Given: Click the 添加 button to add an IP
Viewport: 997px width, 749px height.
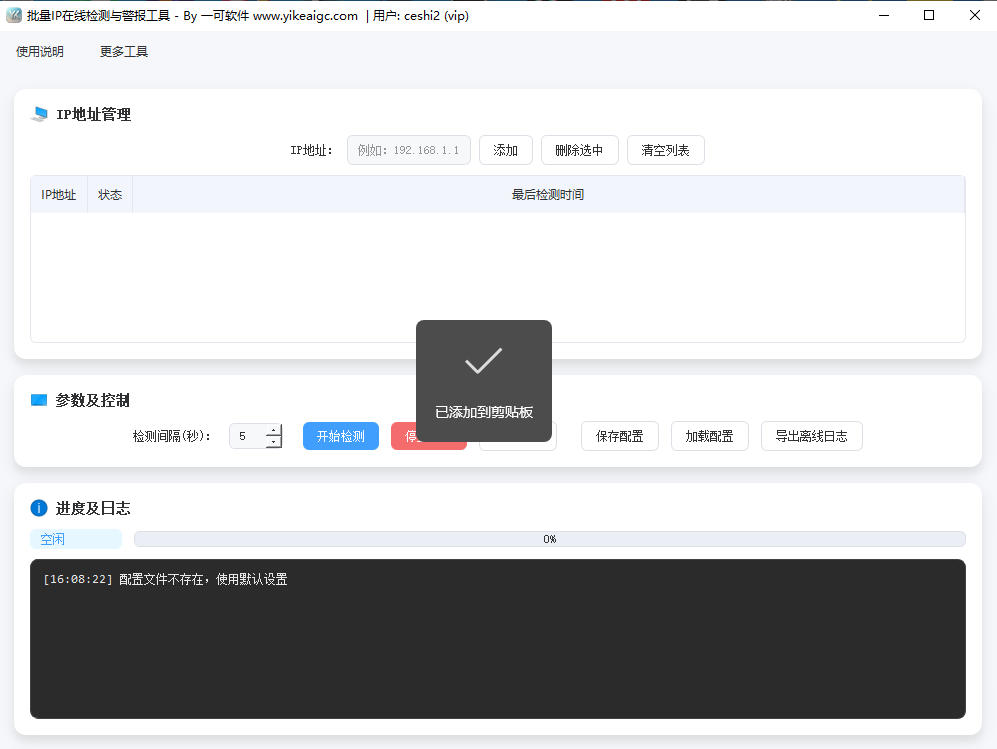Looking at the screenshot, I should (505, 149).
